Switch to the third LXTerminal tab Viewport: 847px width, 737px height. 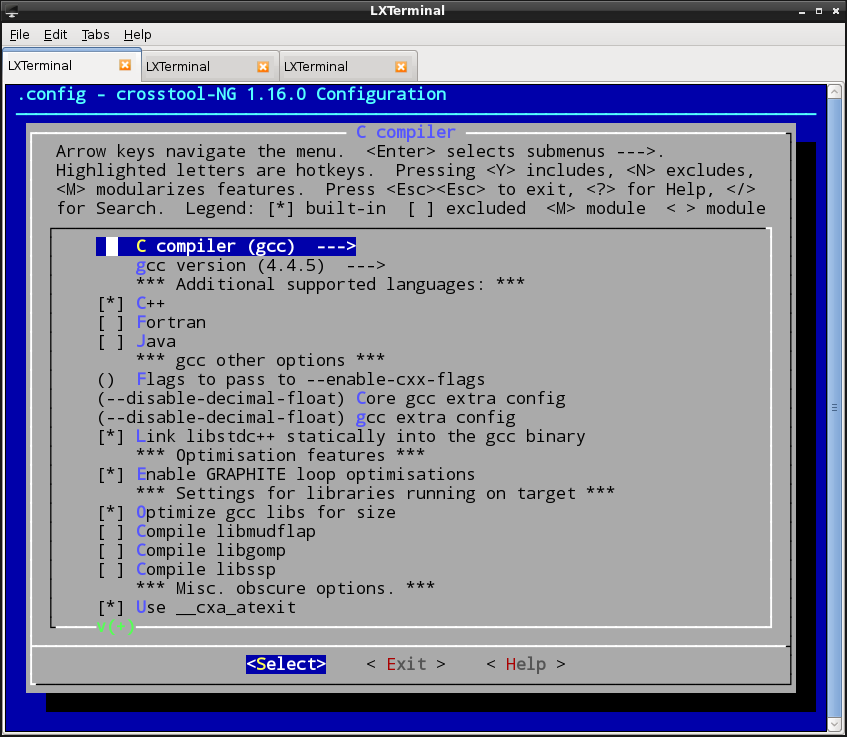tap(349, 66)
